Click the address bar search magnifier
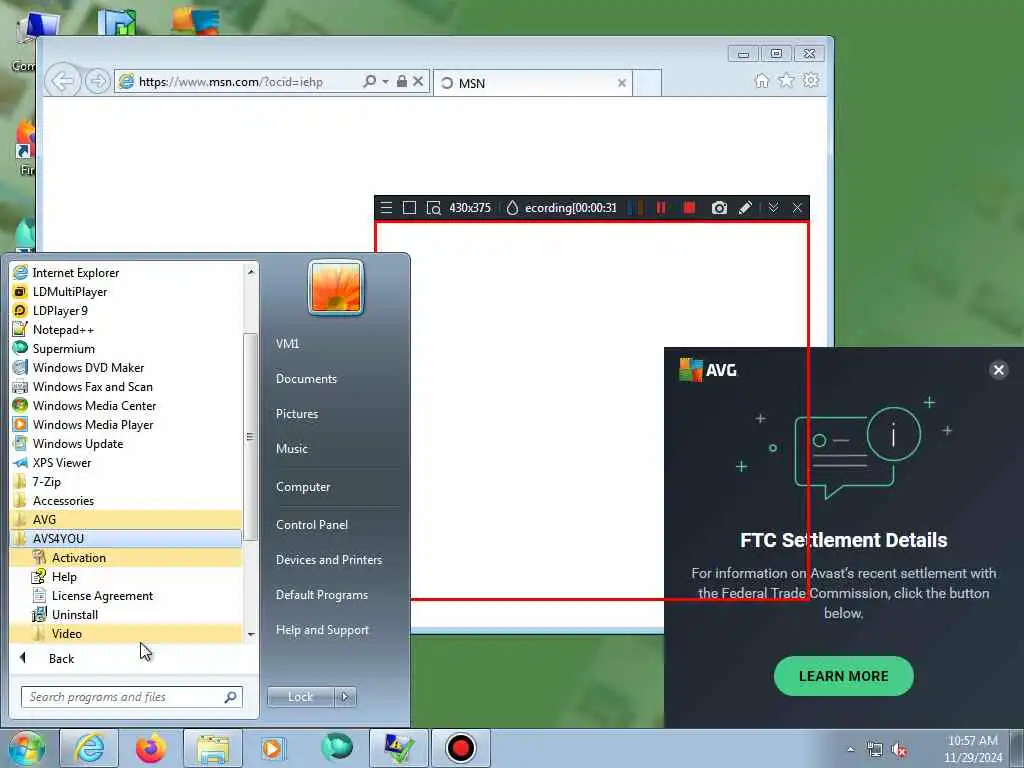The image size is (1024, 768). coord(369,81)
